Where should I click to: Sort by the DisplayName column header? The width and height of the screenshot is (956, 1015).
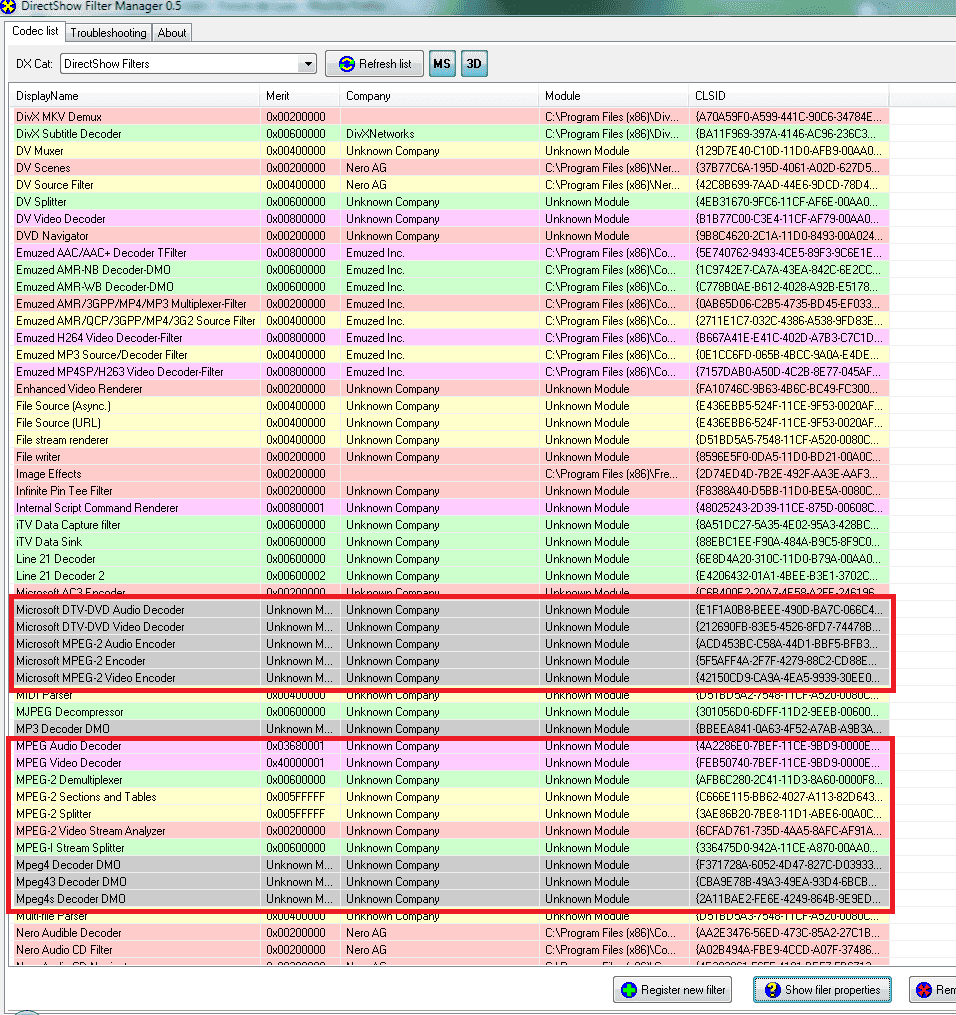tap(134, 96)
